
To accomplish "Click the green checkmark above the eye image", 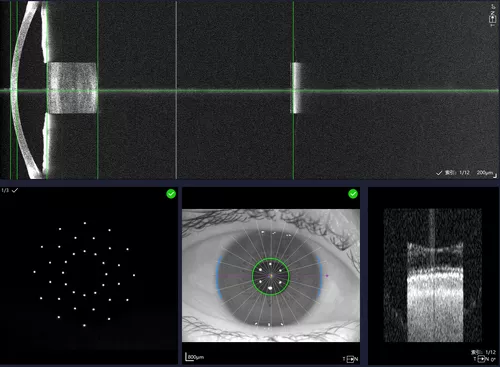I will coord(353,194).
